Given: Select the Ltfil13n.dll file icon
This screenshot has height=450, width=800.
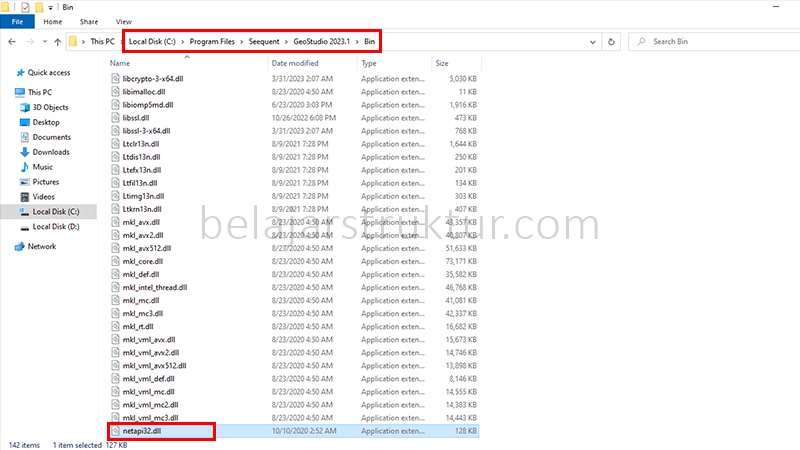Looking at the screenshot, I should (115, 183).
